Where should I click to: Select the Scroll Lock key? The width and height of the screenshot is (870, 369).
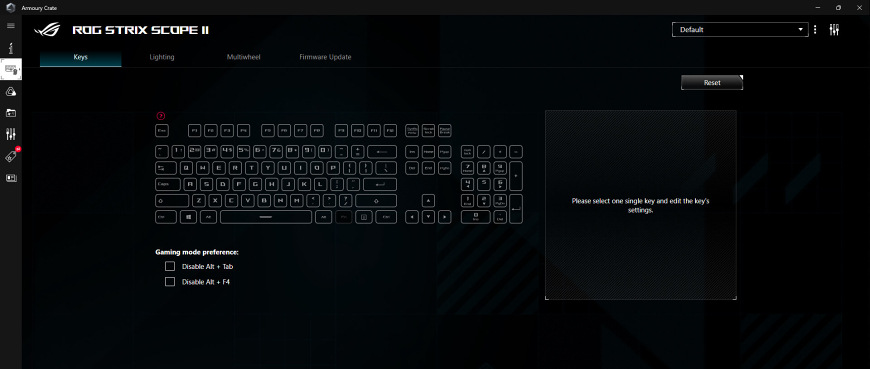[x=428, y=130]
